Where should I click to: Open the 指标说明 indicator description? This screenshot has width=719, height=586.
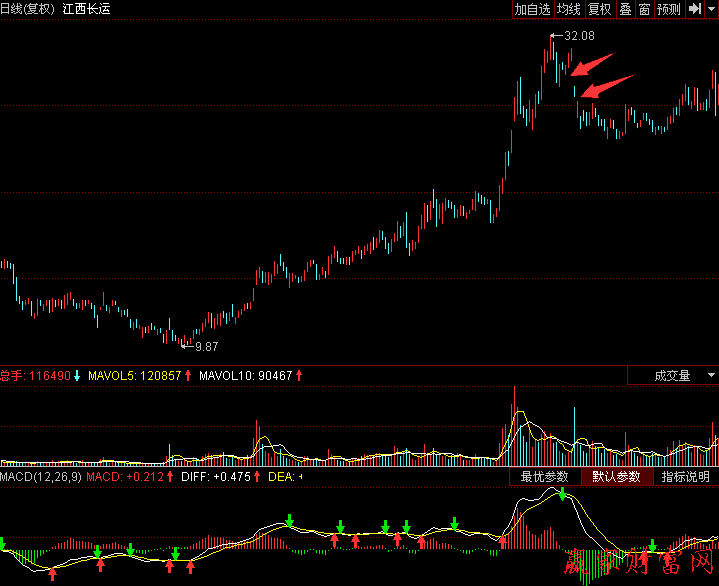click(x=685, y=477)
